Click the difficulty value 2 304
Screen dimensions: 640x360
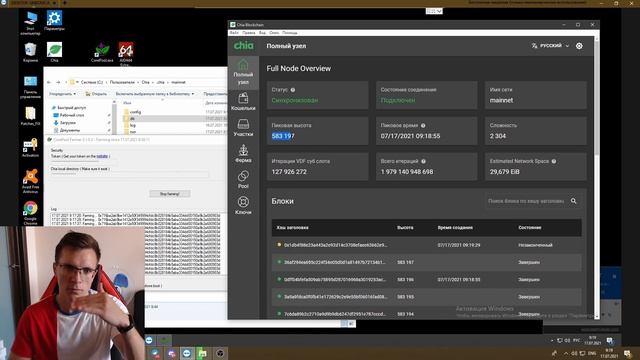click(498, 136)
